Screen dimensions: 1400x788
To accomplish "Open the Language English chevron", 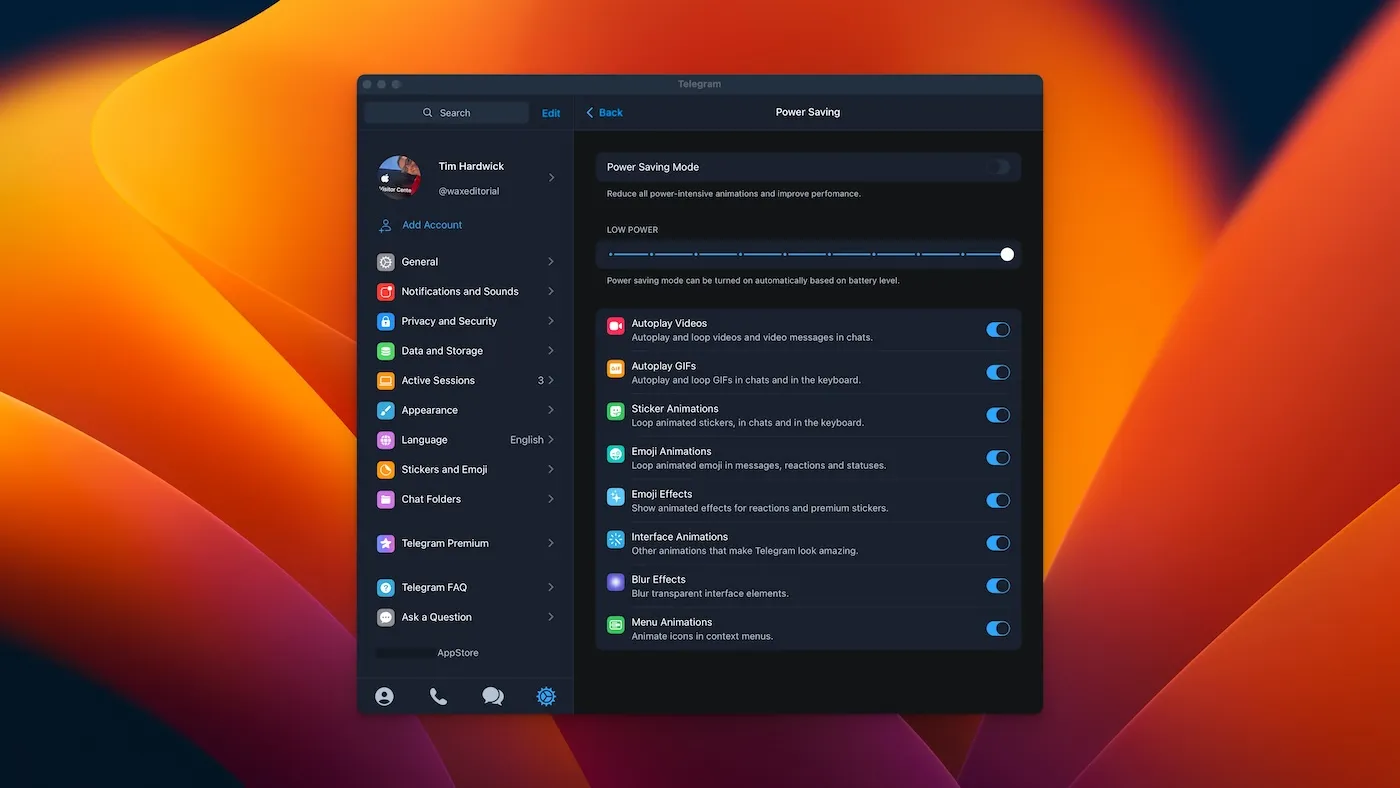I will tap(551, 440).
